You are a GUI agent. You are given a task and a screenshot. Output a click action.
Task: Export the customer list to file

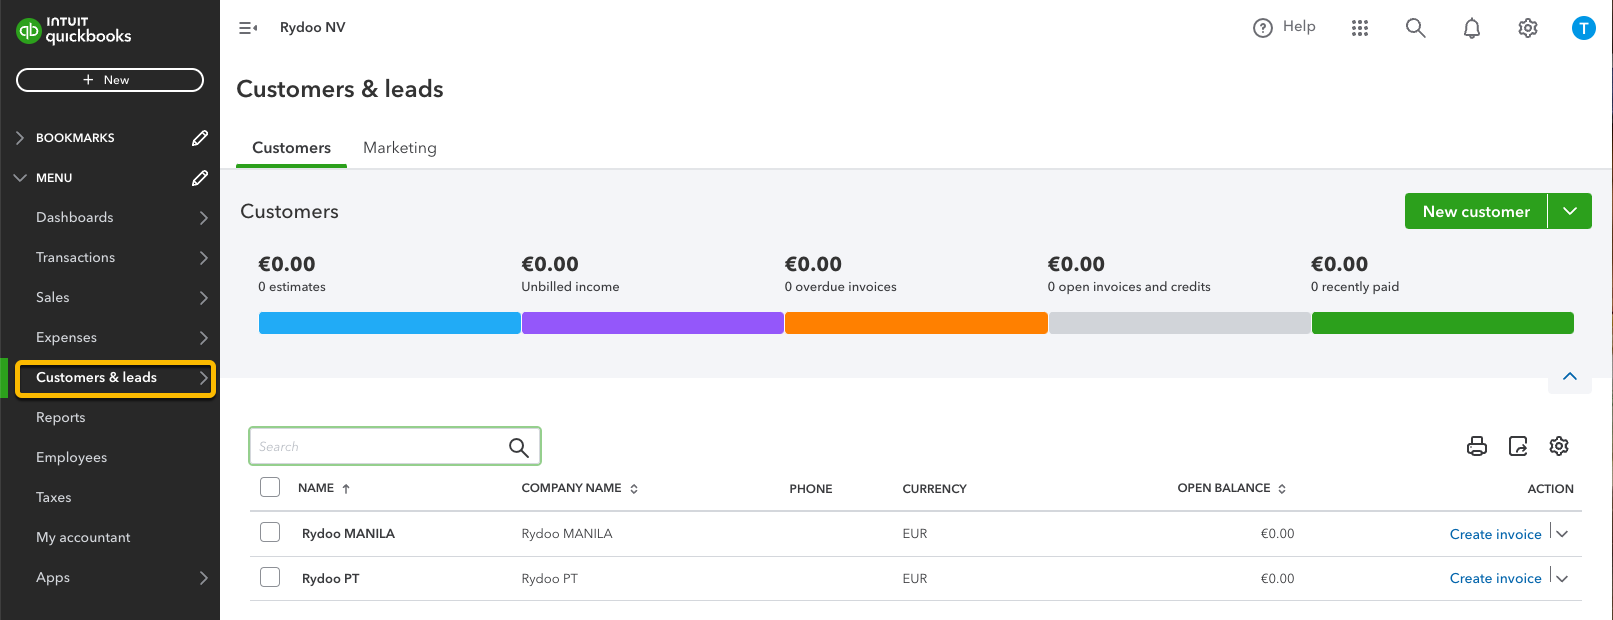(x=1518, y=446)
